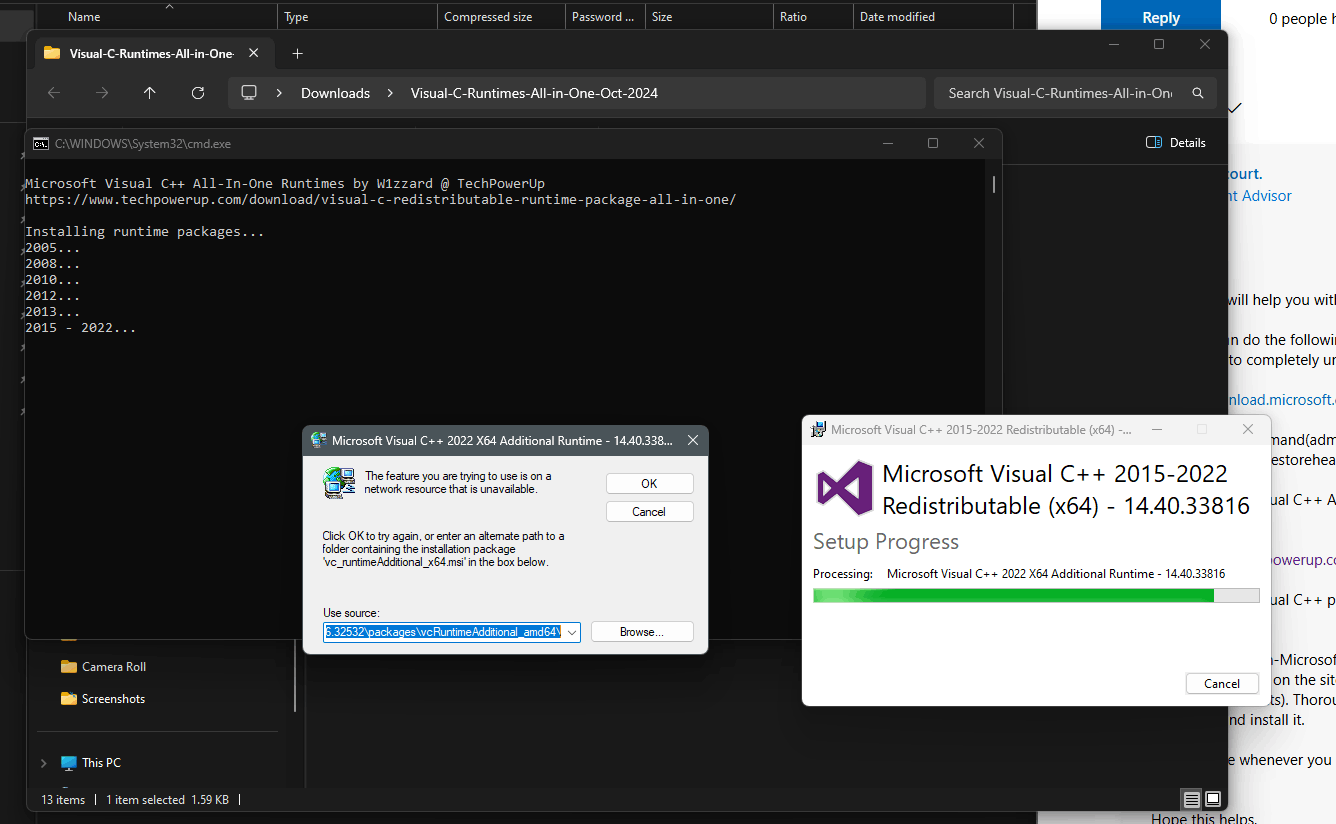The width and height of the screenshot is (1336, 824).
Task: Open Screenshots folder in sidebar
Action: [103, 699]
